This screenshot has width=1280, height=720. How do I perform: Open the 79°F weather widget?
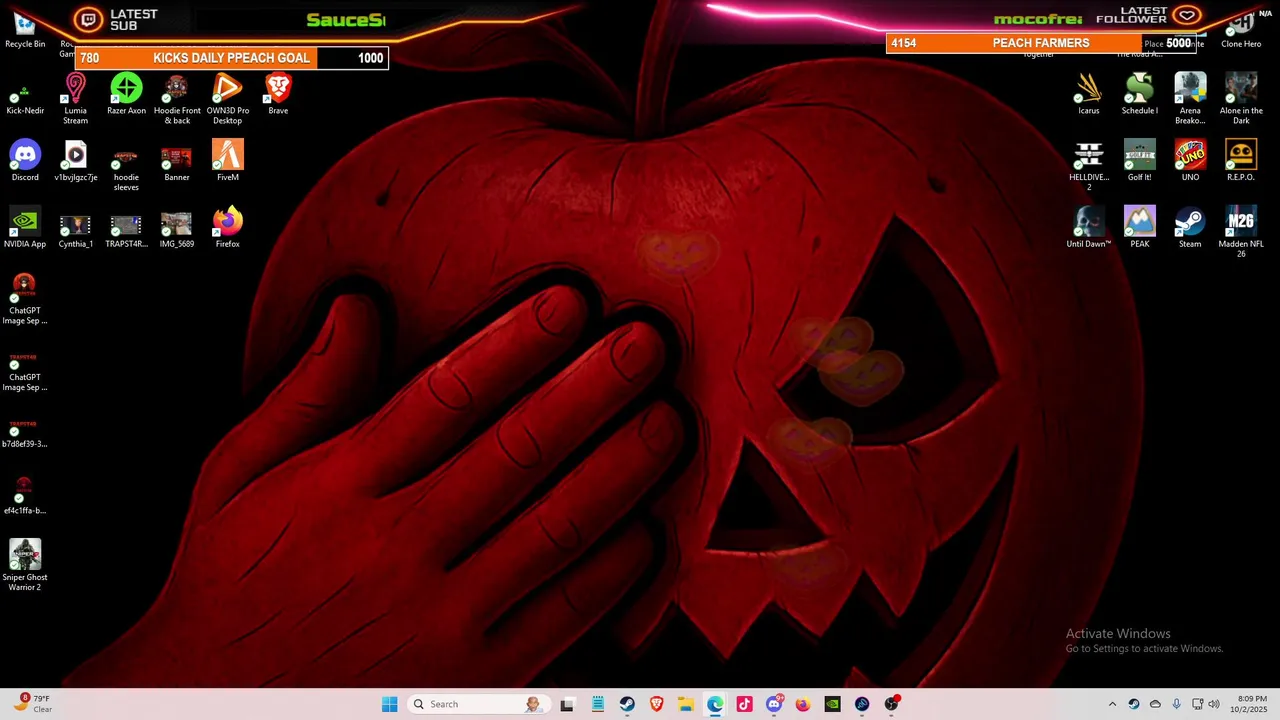(32, 704)
